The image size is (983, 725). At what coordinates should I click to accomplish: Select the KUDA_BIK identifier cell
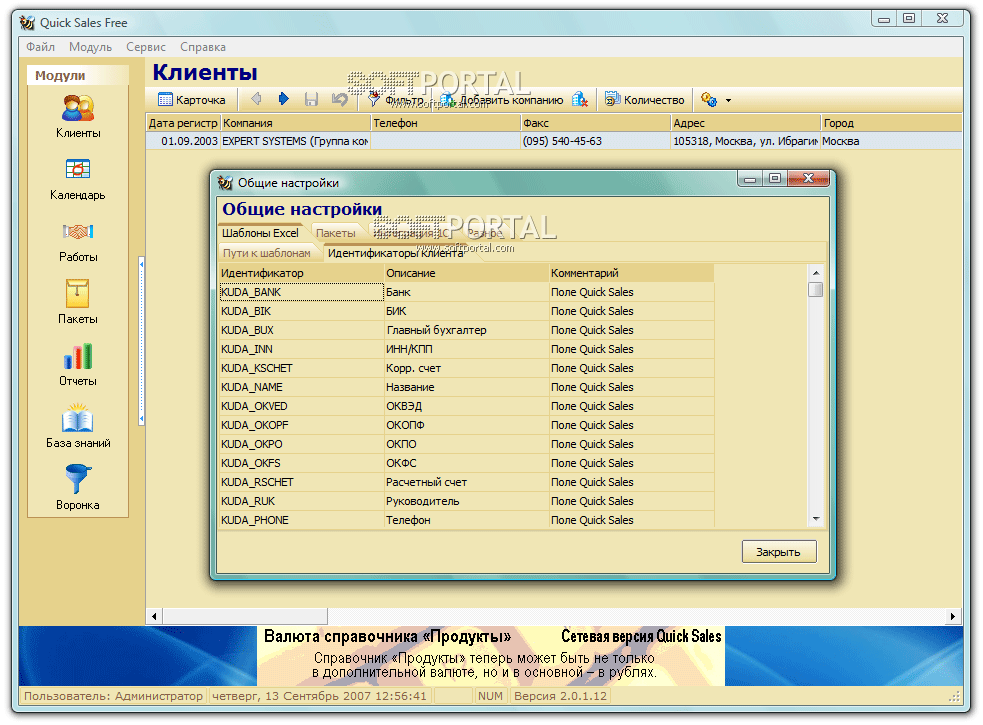point(301,311)
